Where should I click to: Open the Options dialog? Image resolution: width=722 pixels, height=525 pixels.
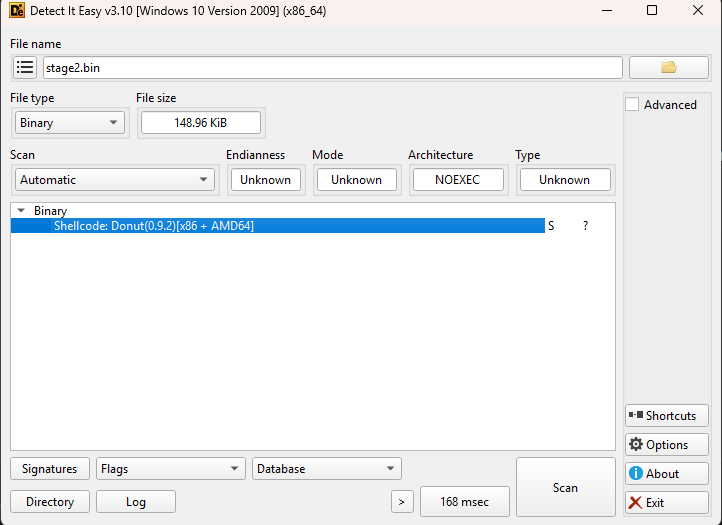[667, 445]
